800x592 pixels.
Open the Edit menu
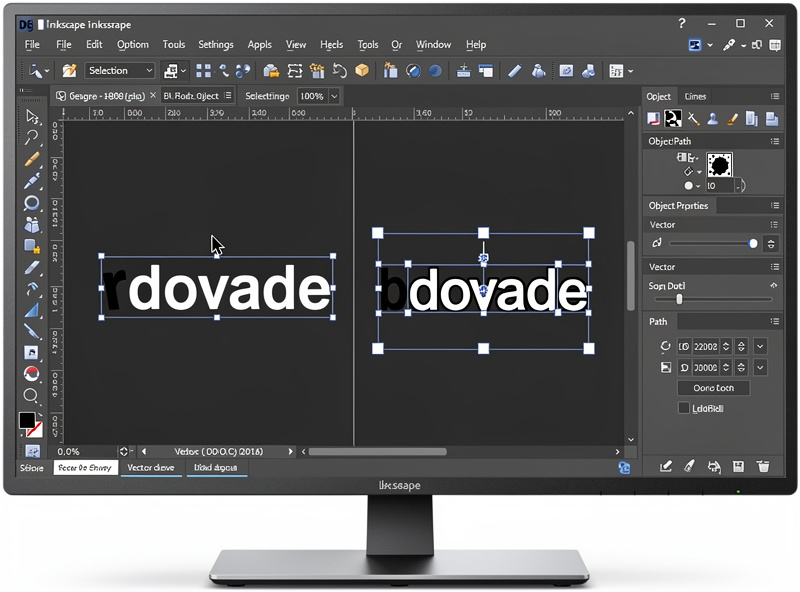pyautogui.click(x=94, y=44)
